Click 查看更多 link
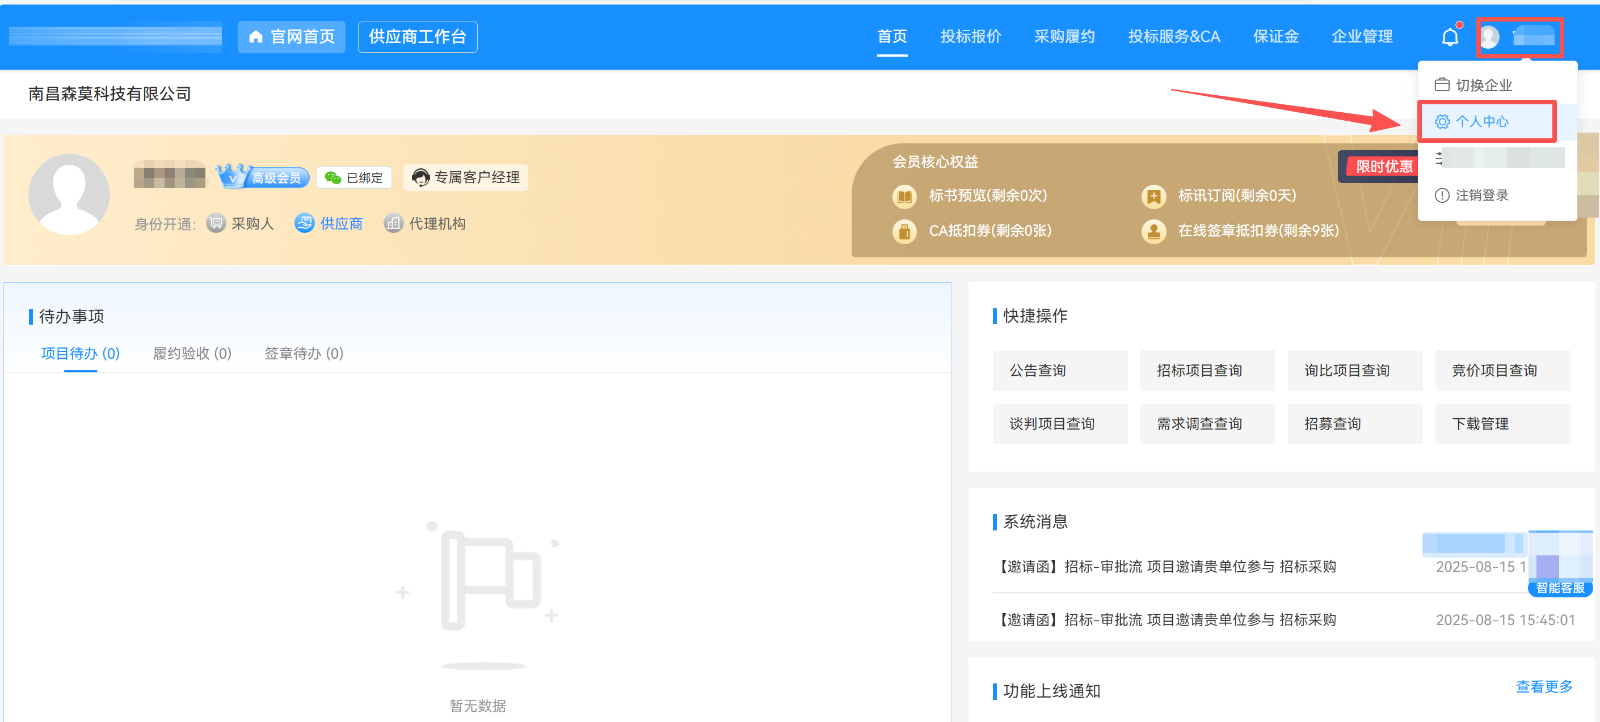The height and width of the screenshot is (722, 1600). coord(1544,687)
